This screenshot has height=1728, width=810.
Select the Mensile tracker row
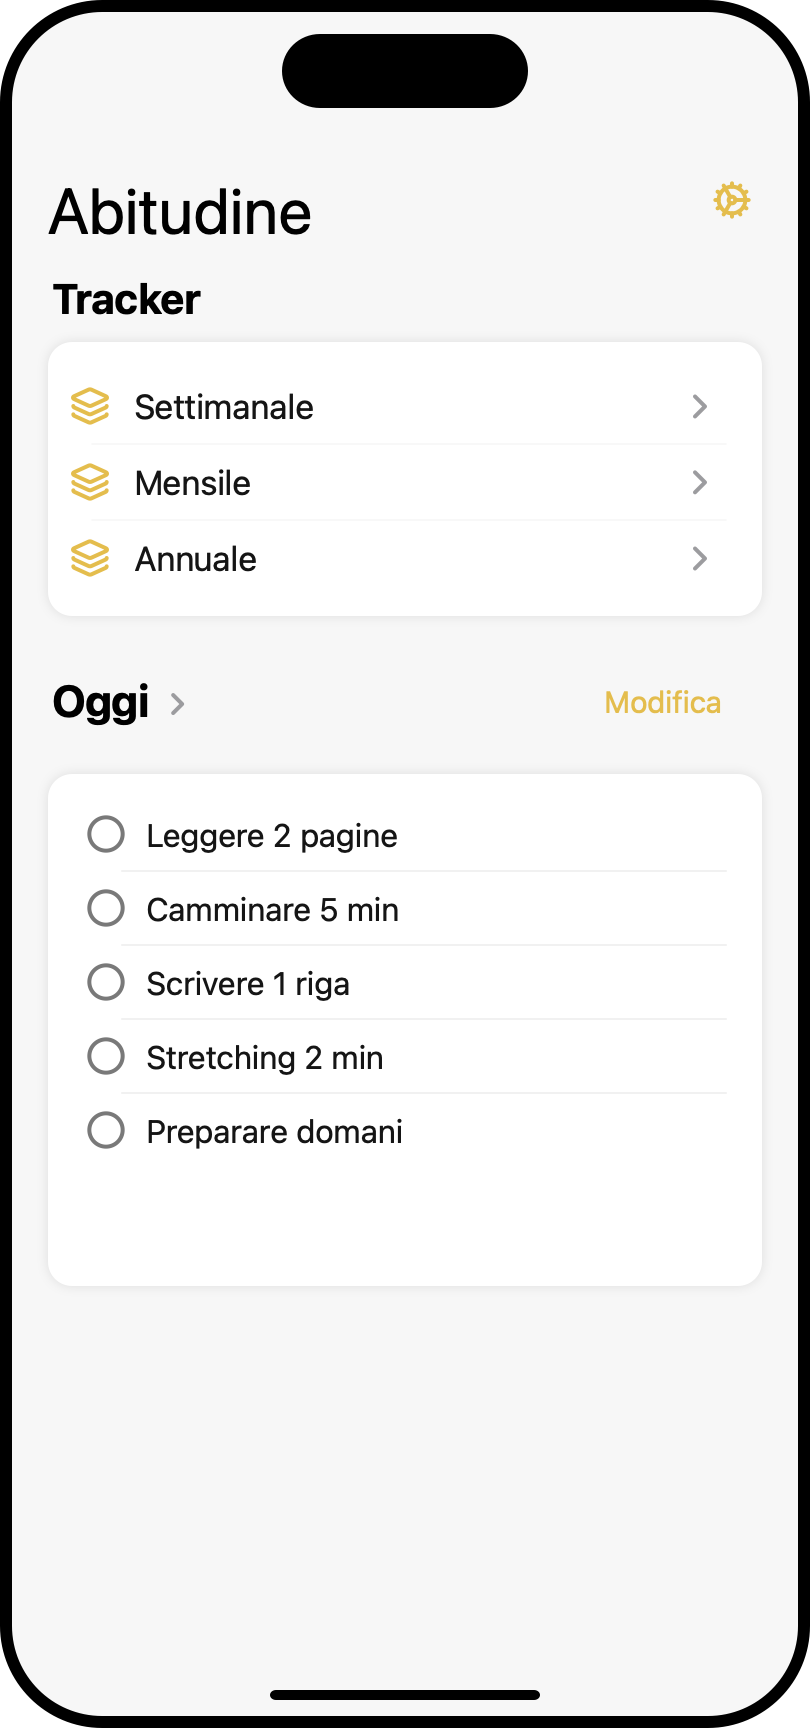pyautogui.click(x=405, y=483)
